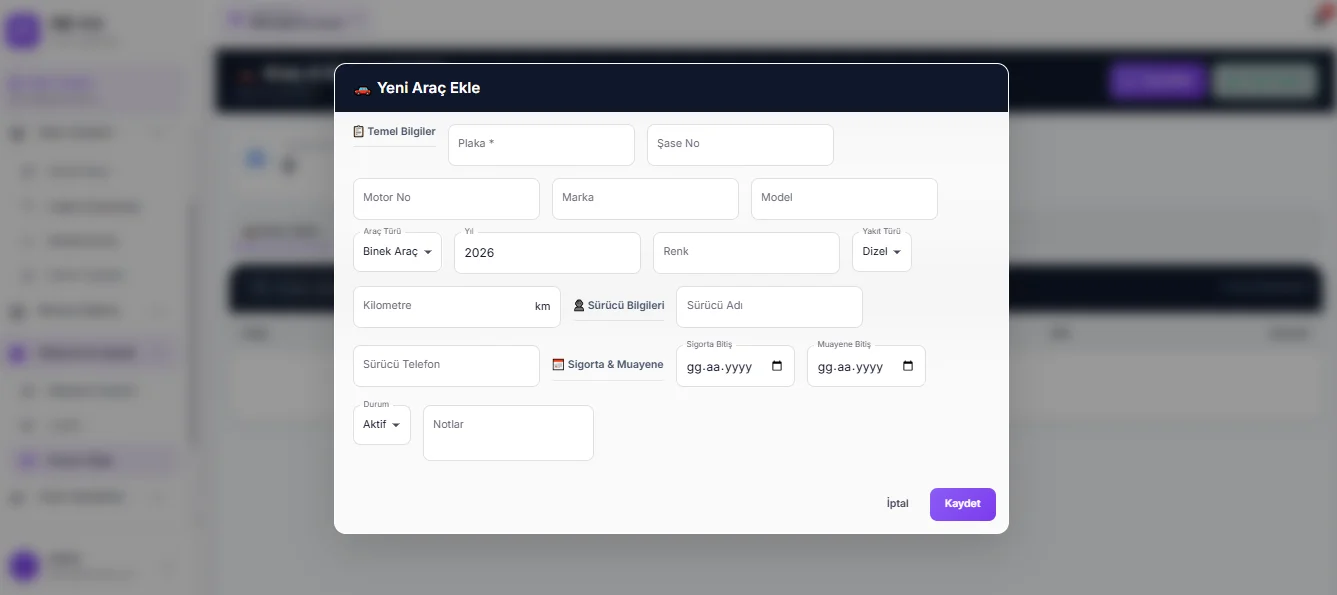
Task: Select the Motor No text box
Action: pos(446,199)
